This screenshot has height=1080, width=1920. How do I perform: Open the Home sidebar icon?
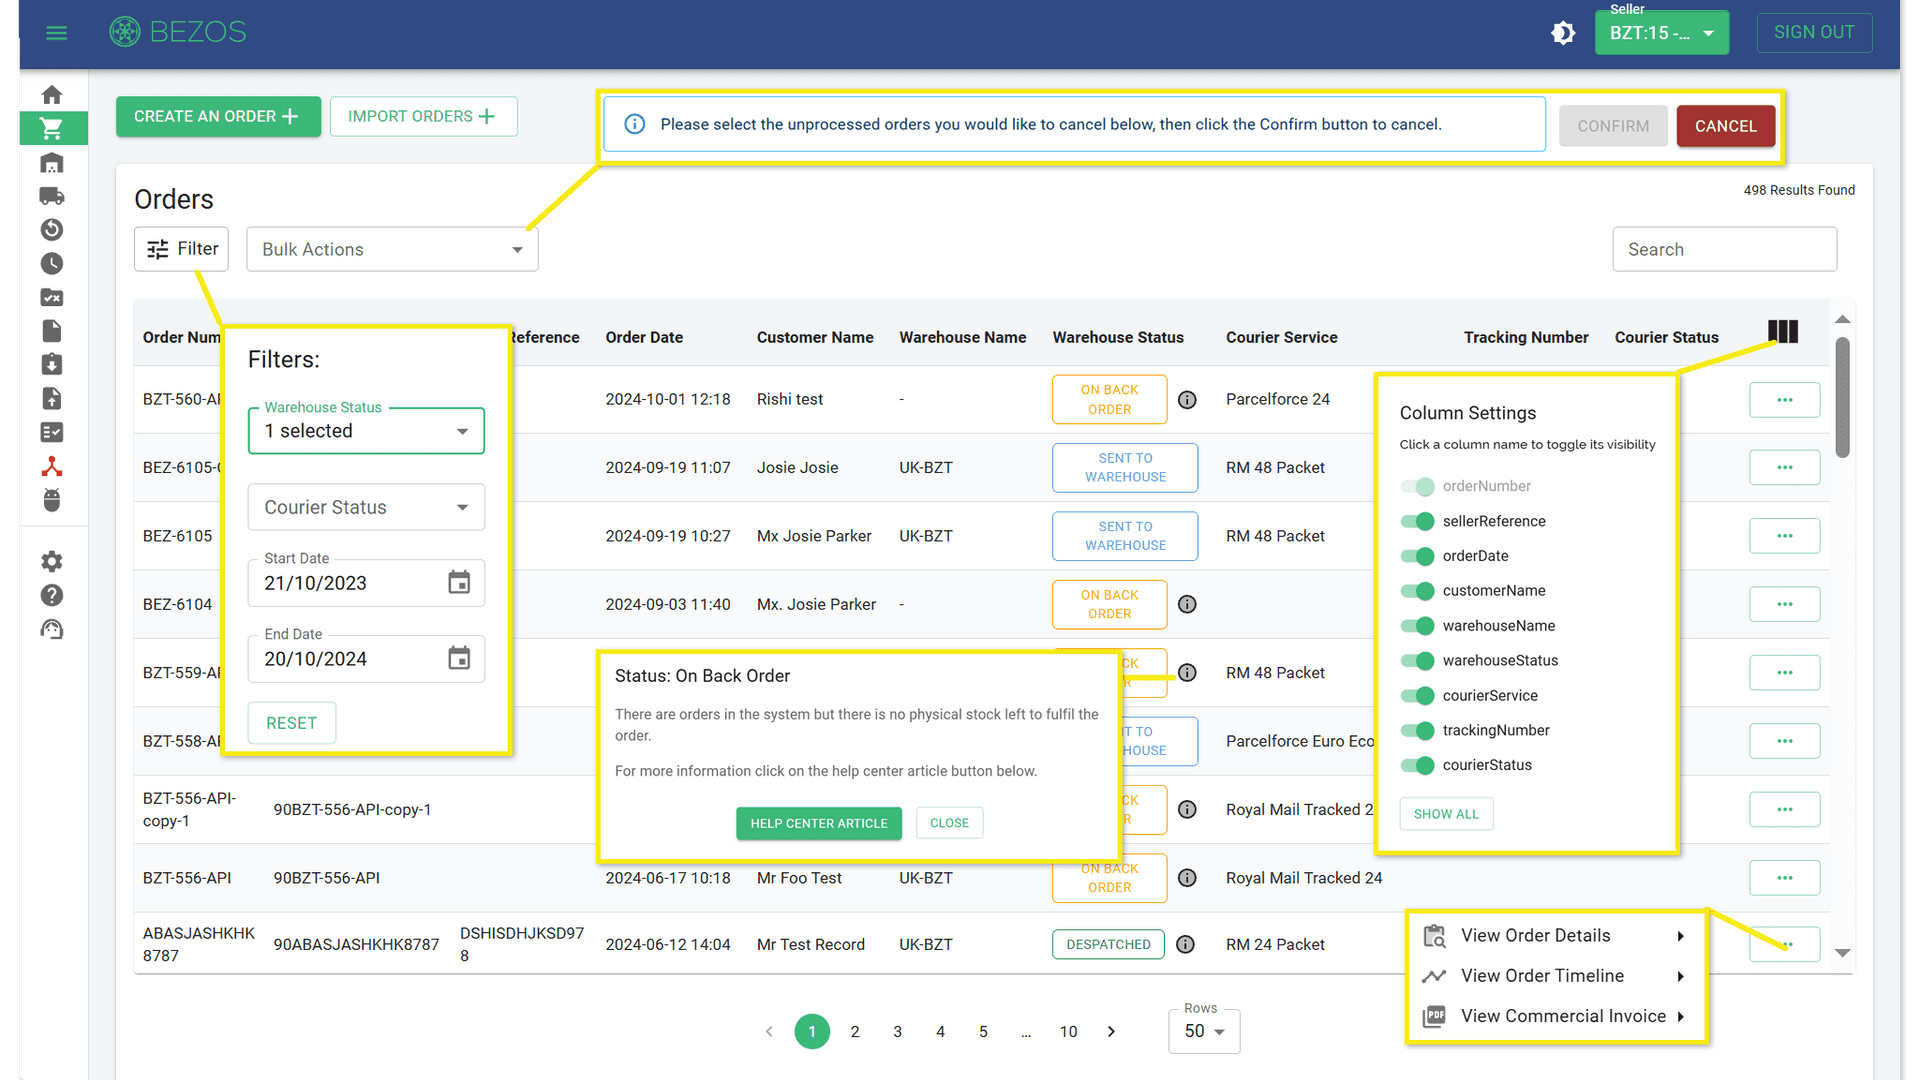(52, 95)
